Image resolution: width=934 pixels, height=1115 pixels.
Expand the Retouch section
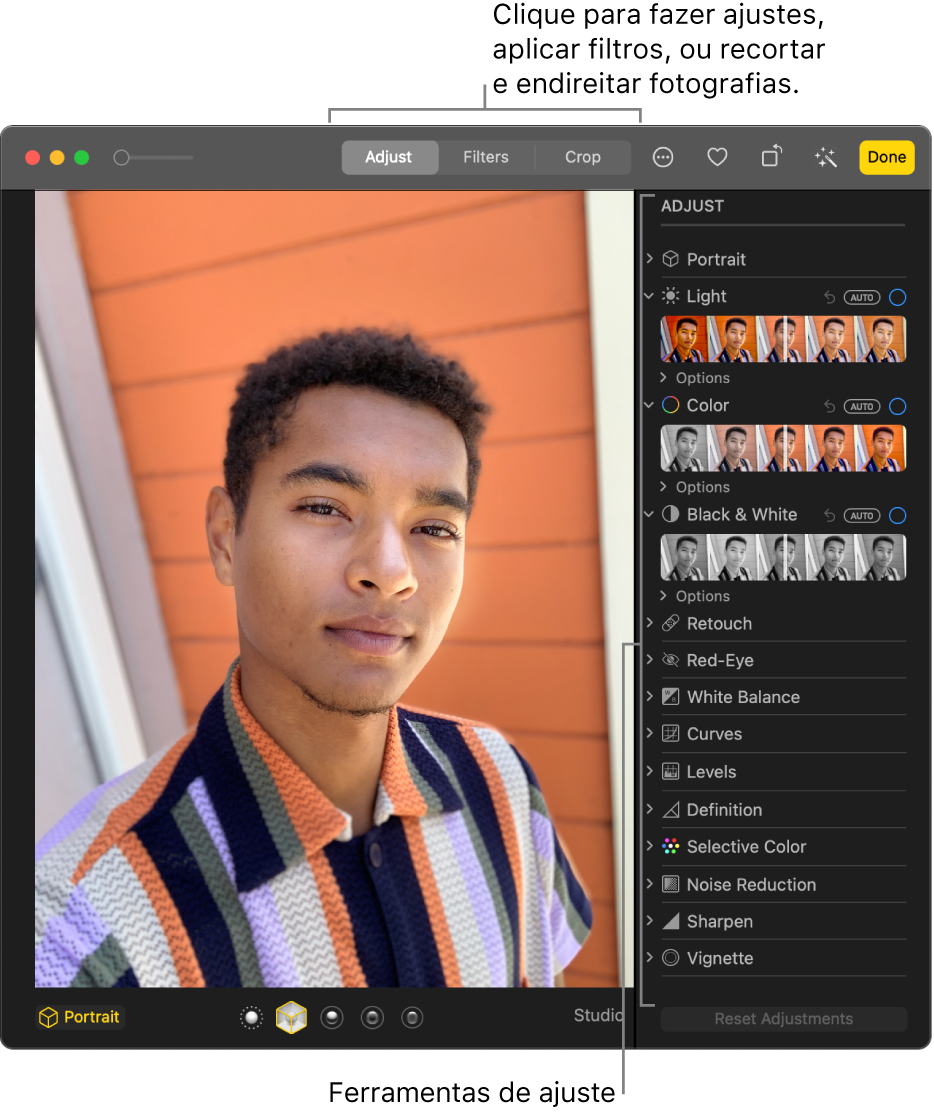click(x=649, y=623)
